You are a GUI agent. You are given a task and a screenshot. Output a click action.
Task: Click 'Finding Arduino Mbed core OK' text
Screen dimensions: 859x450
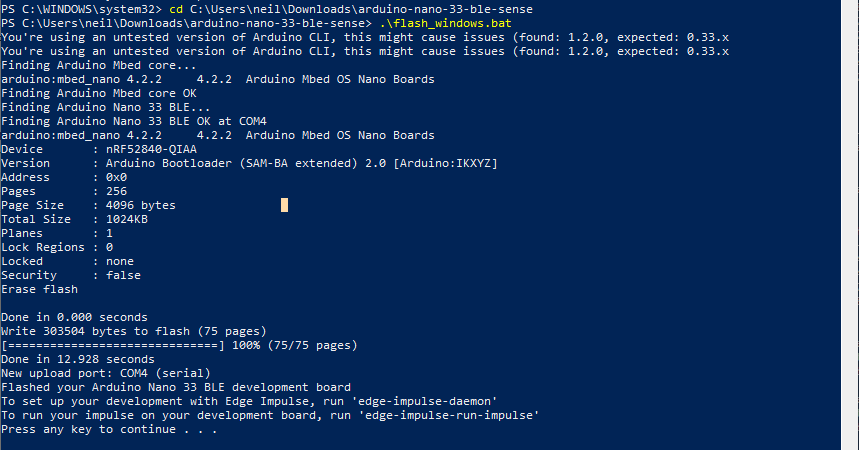[x=98, y=93]
